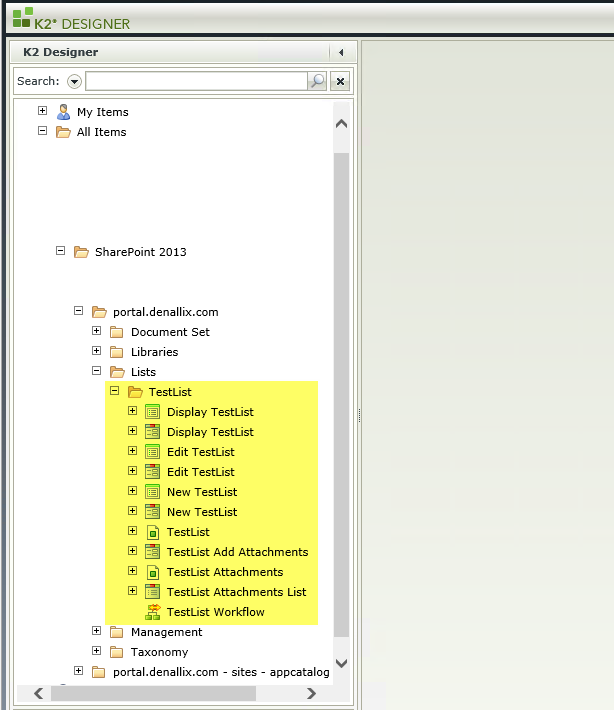Image resolution: width=614 pixels, height=710 pixels.
Task: Click the tree scroll down arrow
Action: (341, 663)
